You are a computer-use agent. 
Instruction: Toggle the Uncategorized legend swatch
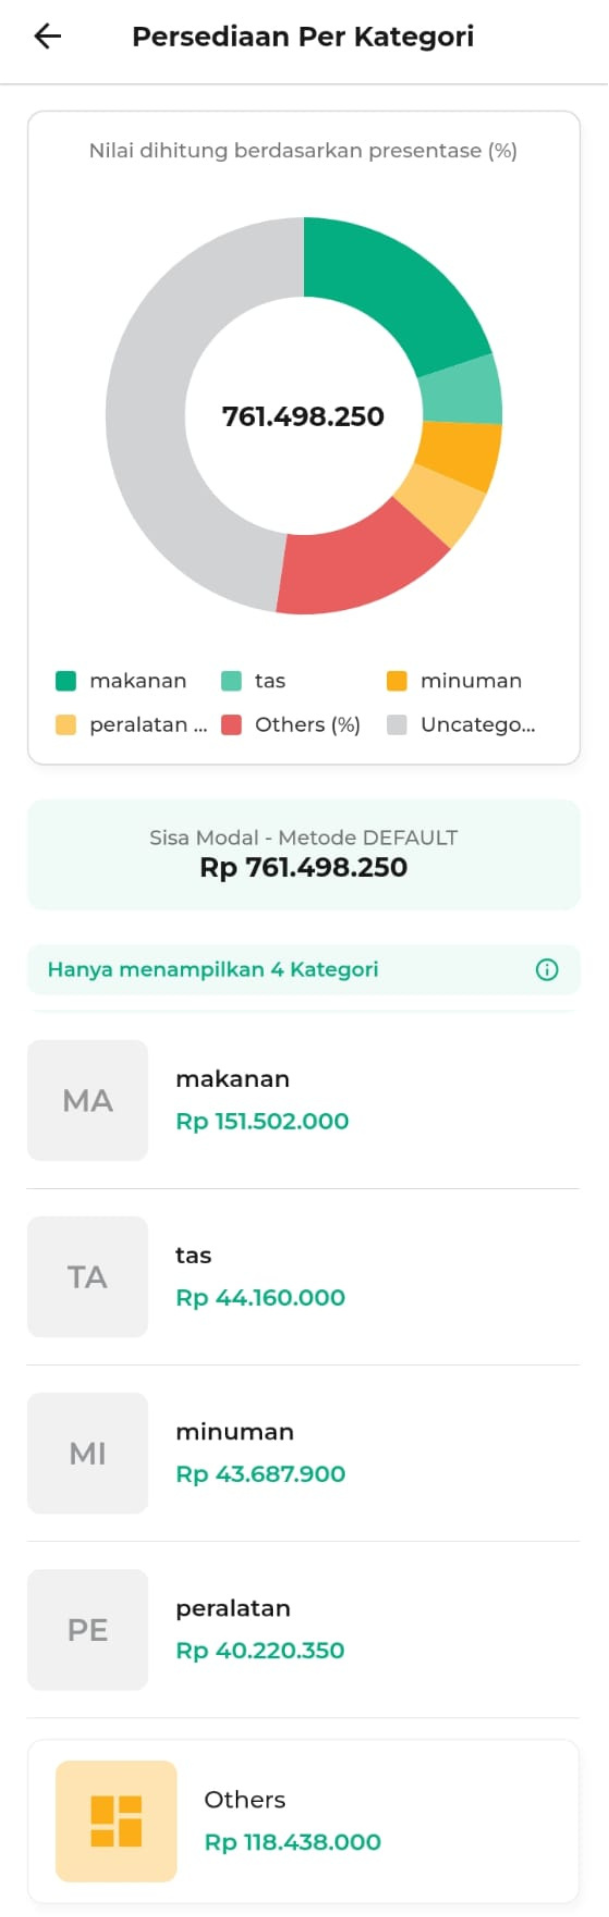[x=397, y=725]
